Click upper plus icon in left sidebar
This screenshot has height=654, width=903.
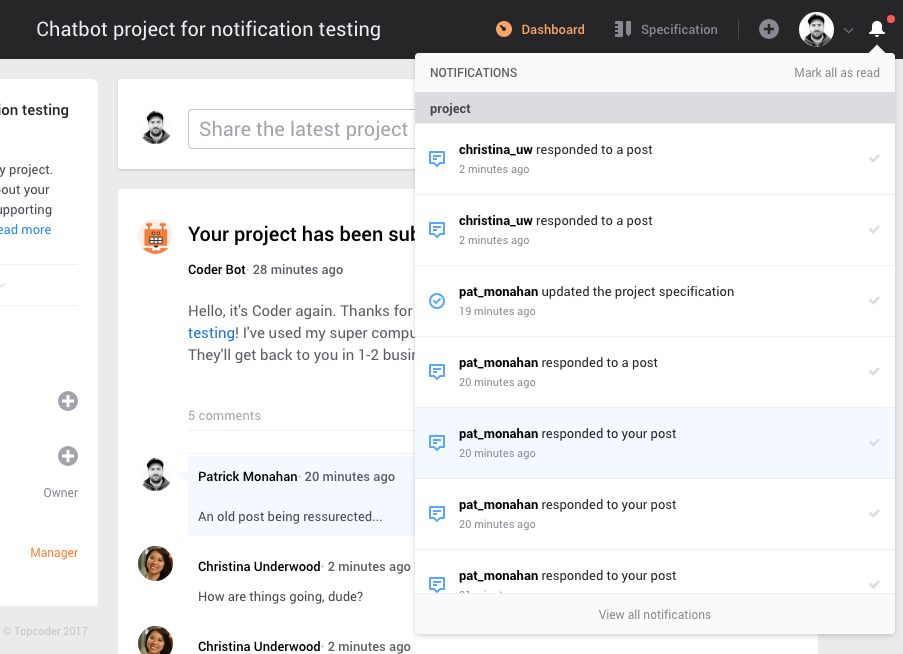[68, 401]
